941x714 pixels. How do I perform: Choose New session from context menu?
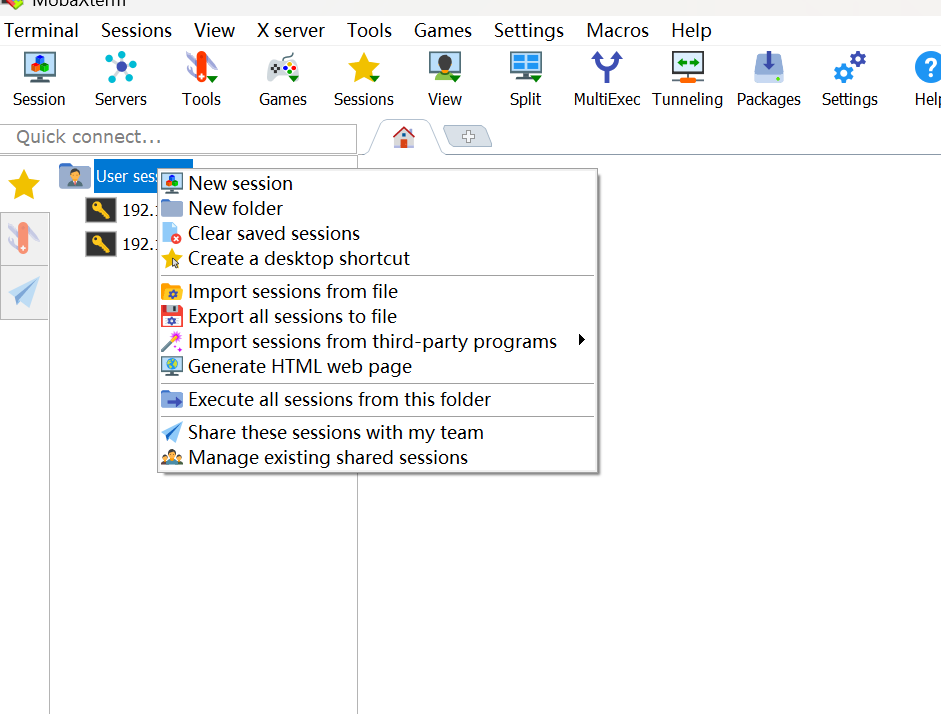click(x=377, y=183)
